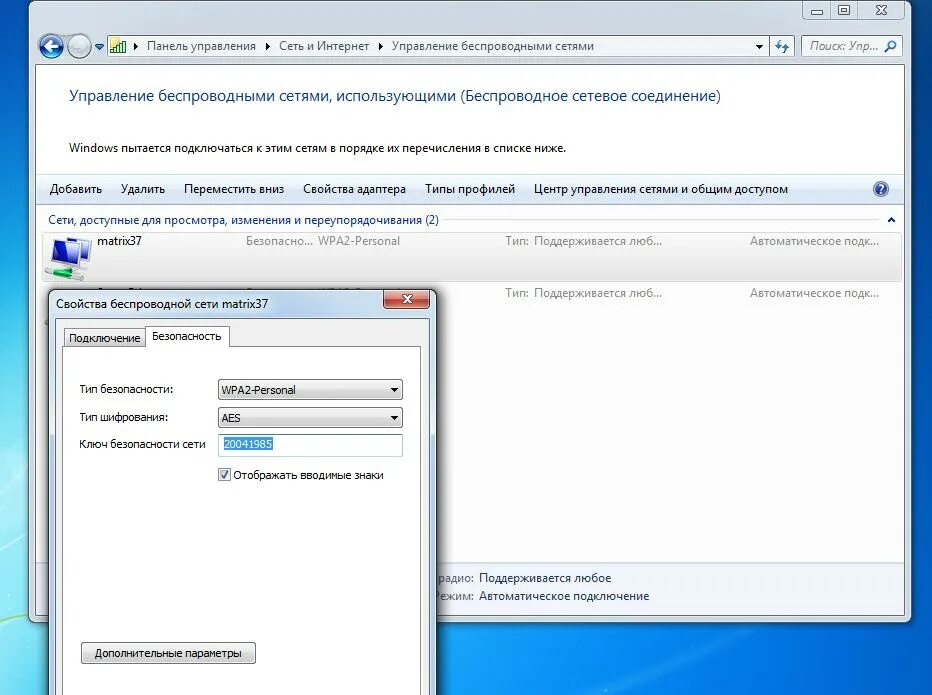Click the 'Дополнительные параметры' button
Image resolution: width=932 pixels, height=695 pixels.
point(168,653)
